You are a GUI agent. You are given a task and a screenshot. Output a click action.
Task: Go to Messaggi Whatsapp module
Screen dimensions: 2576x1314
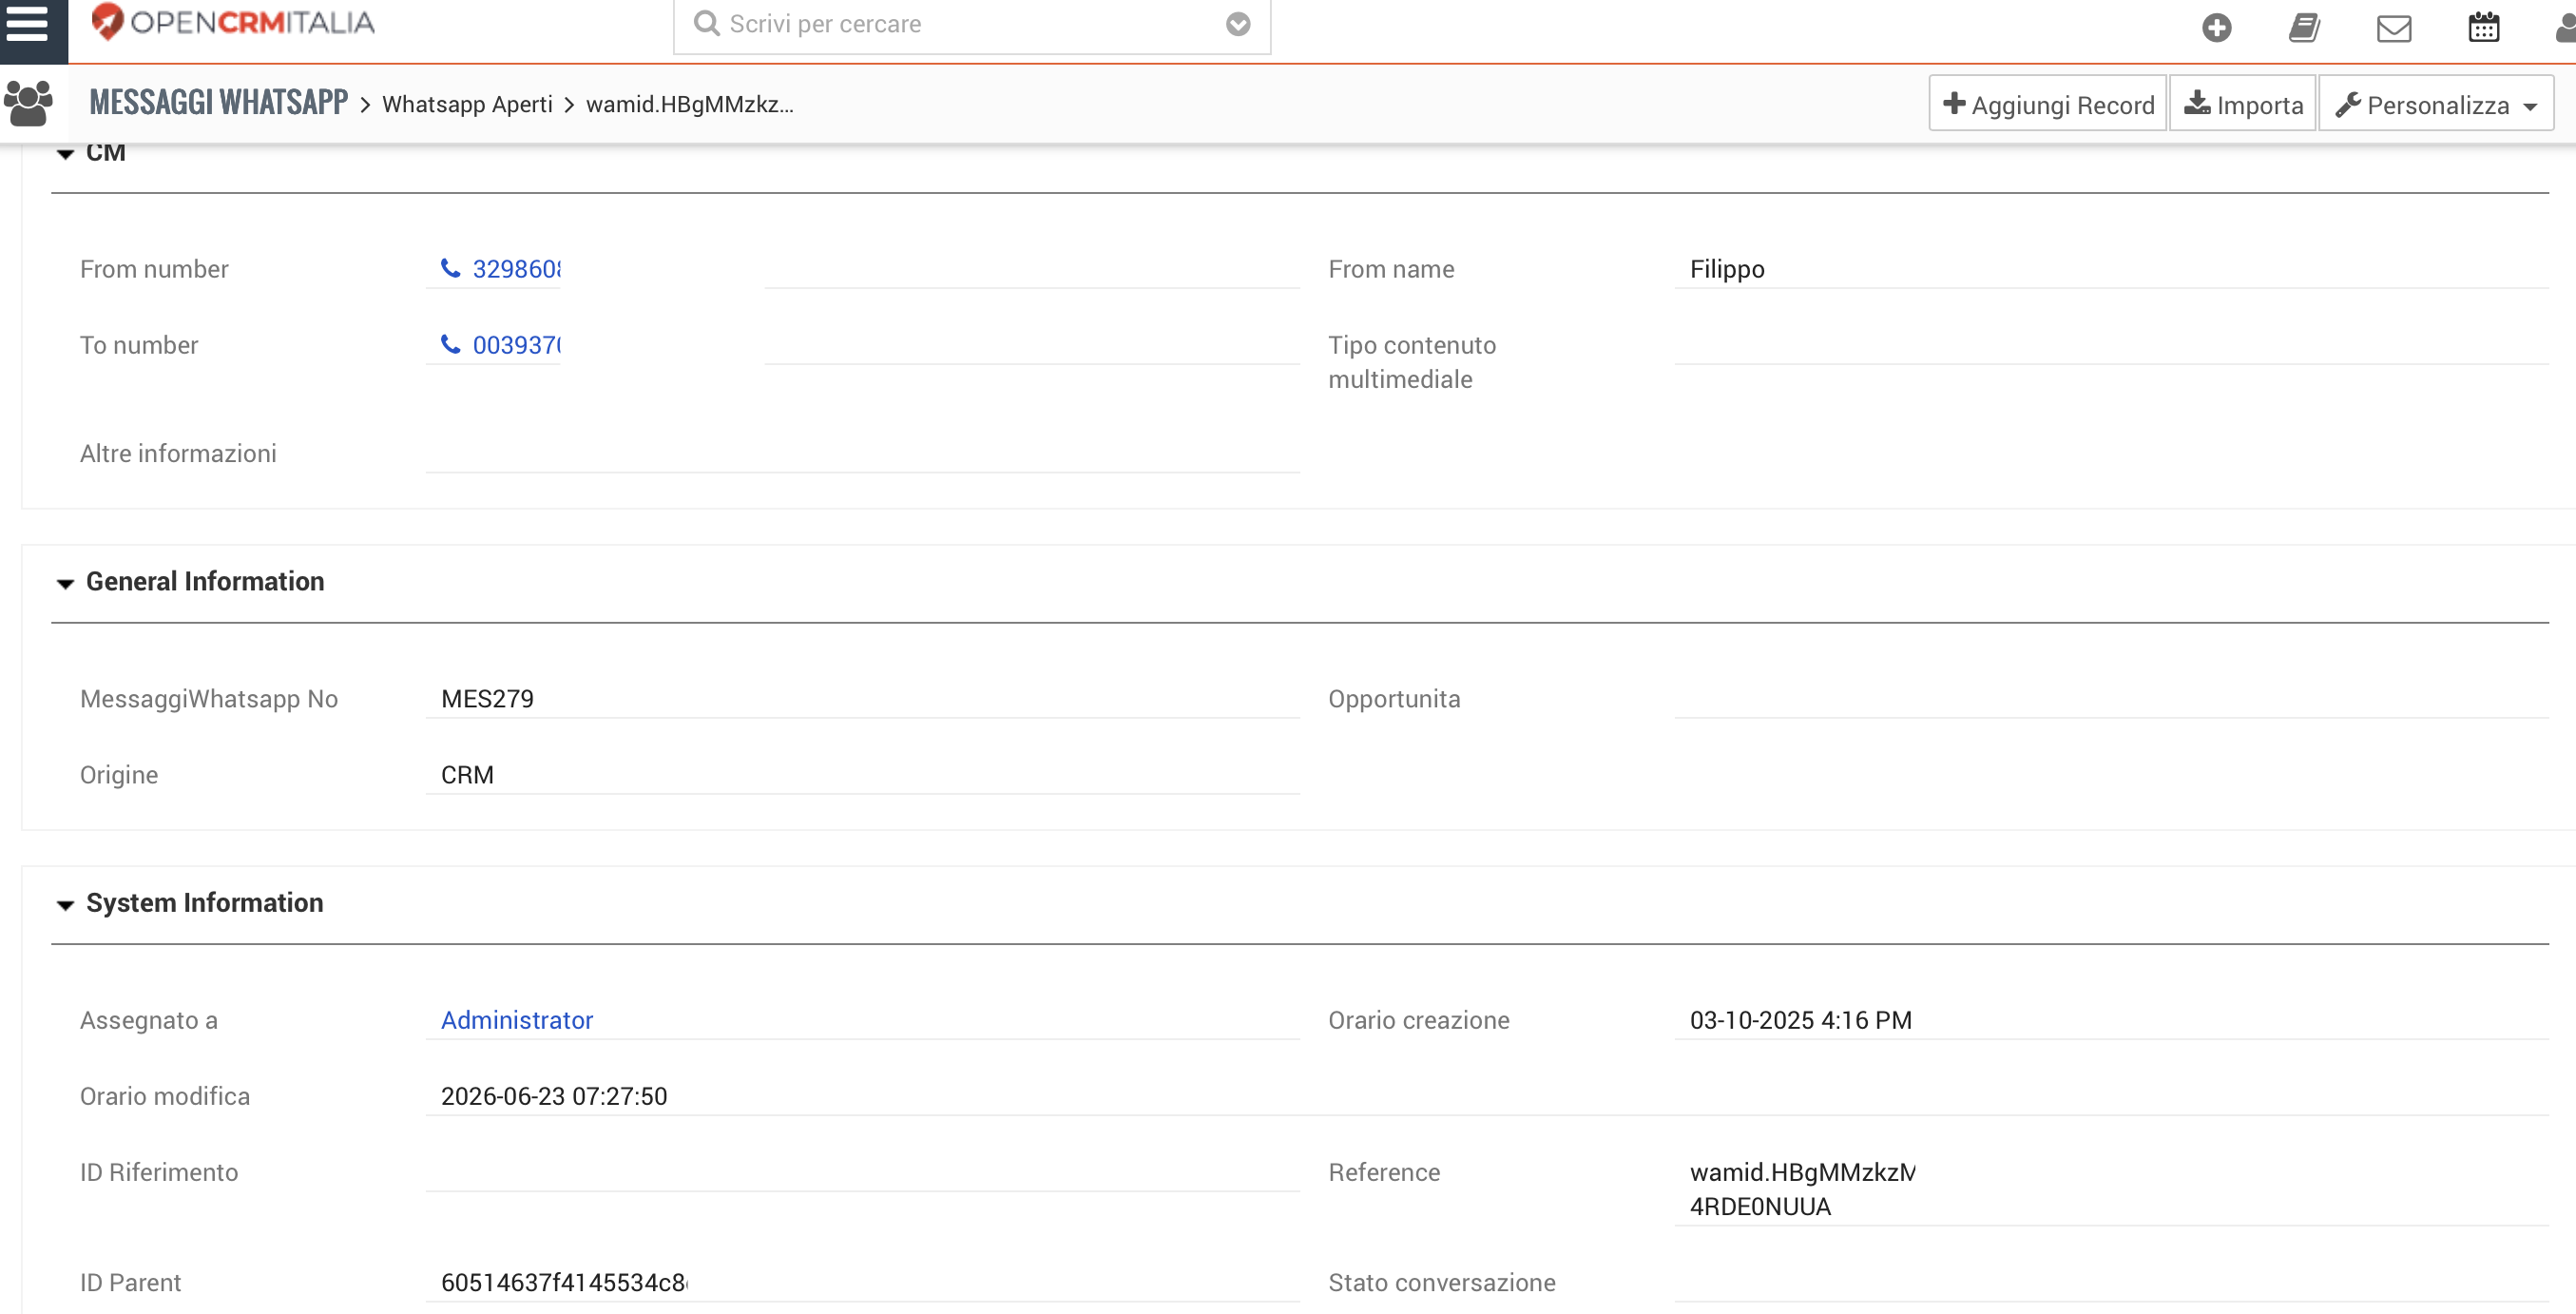click(219, 102)
